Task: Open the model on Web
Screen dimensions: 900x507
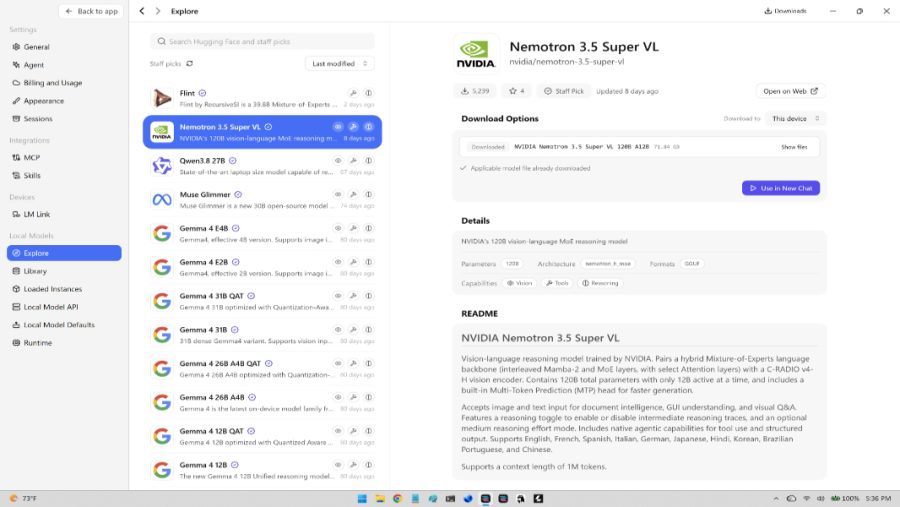Action: pos(790,91)
